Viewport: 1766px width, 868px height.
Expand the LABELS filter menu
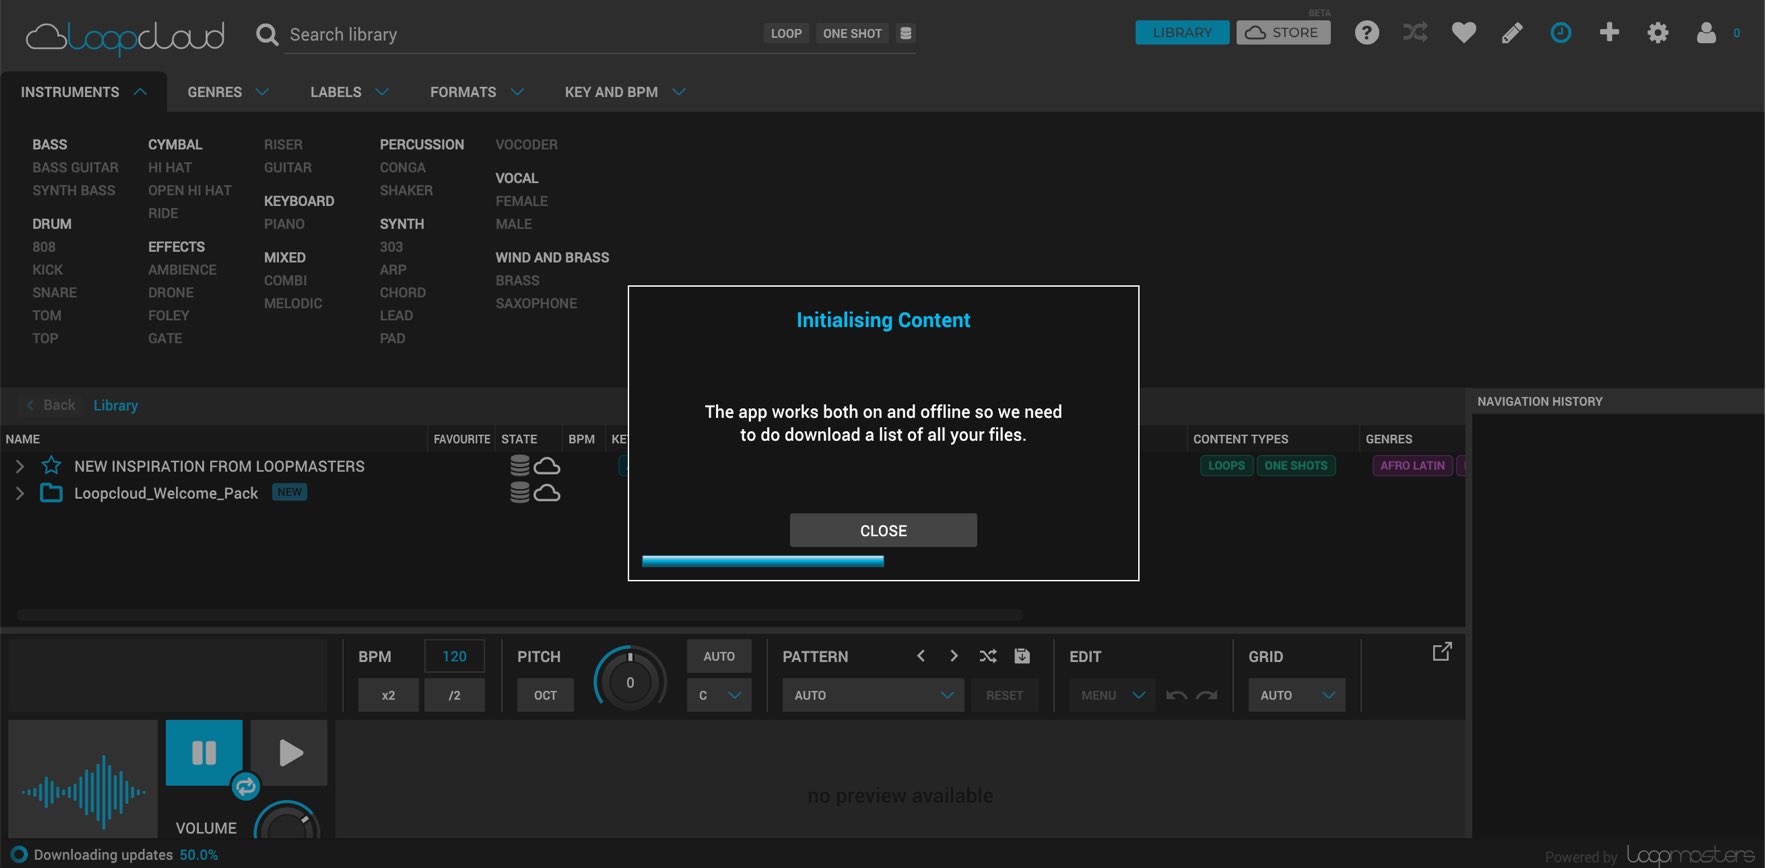tap(349, 92)
